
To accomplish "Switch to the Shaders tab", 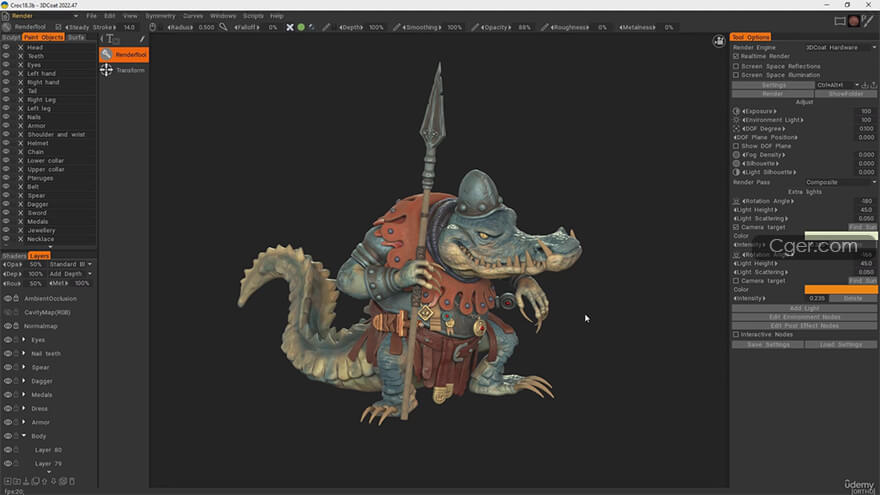I will pos(14,256).
